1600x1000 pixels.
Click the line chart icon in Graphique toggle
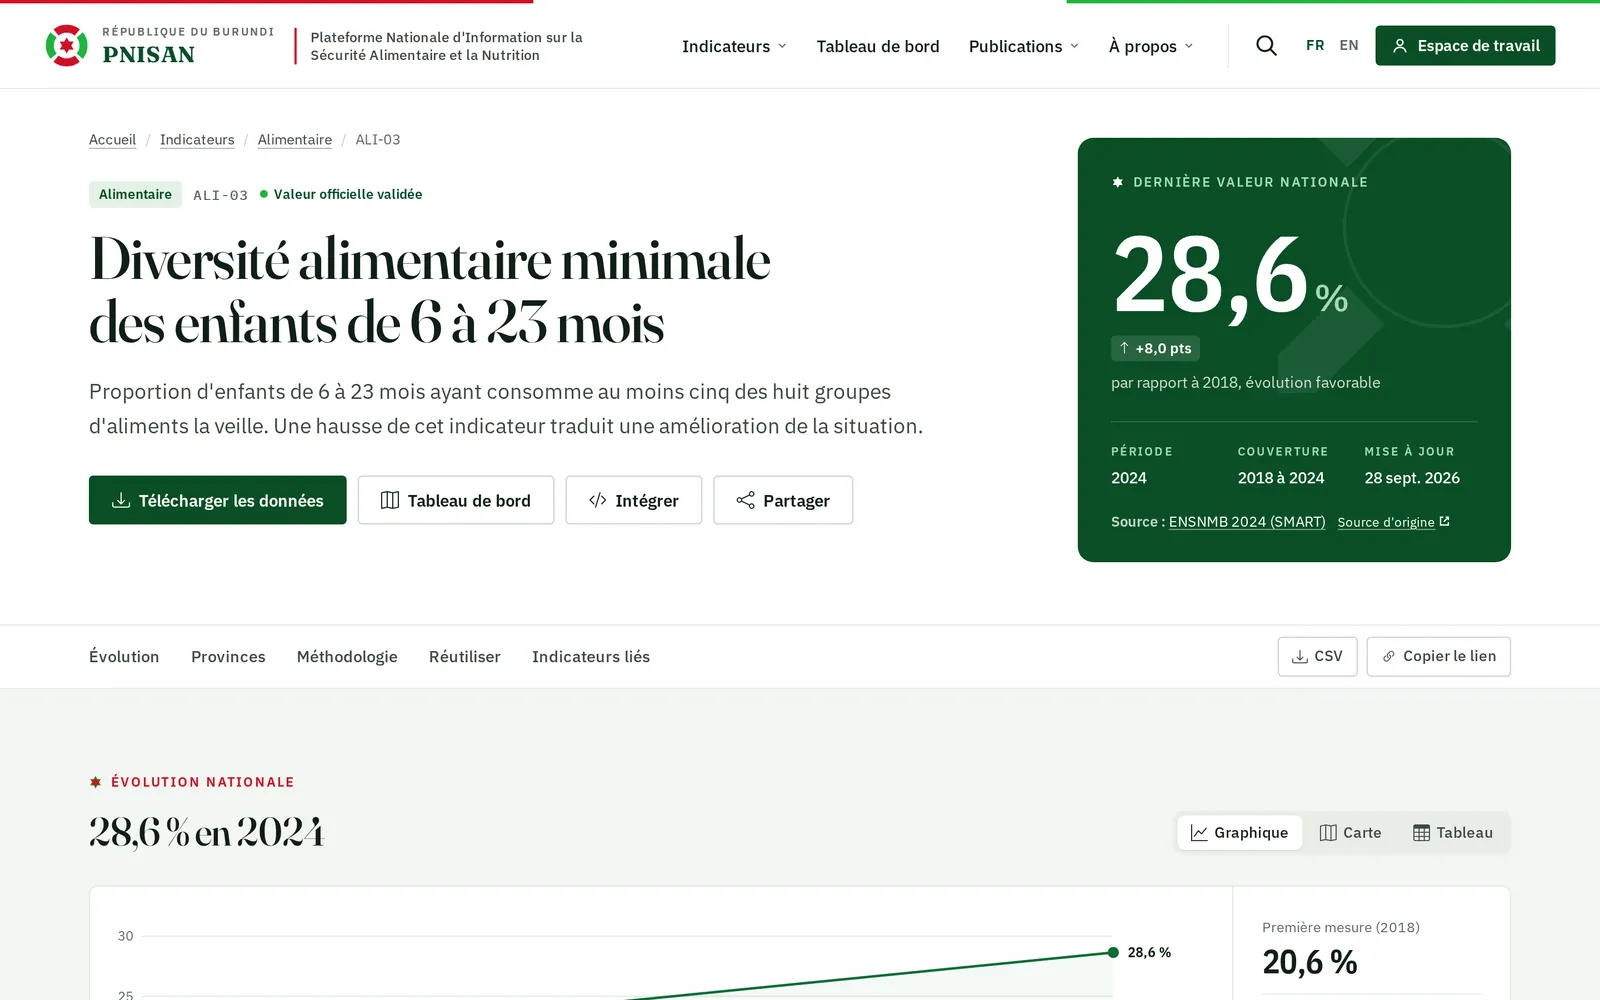pos(1199,833)
